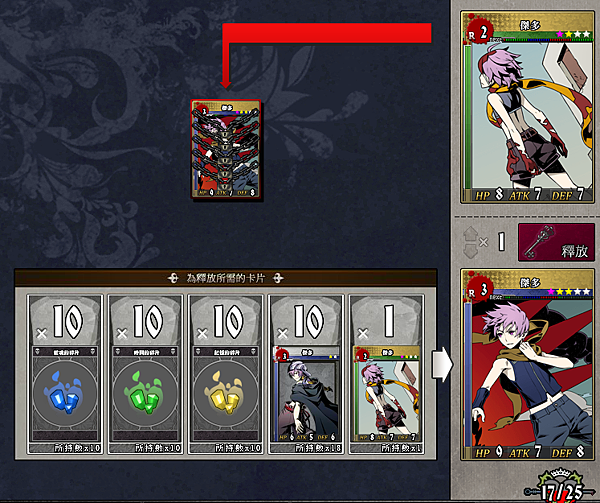The height and width of the screenshot is (503, 600).
Task: Click the red R 2 level badge on top card
Action: point(479,33)
